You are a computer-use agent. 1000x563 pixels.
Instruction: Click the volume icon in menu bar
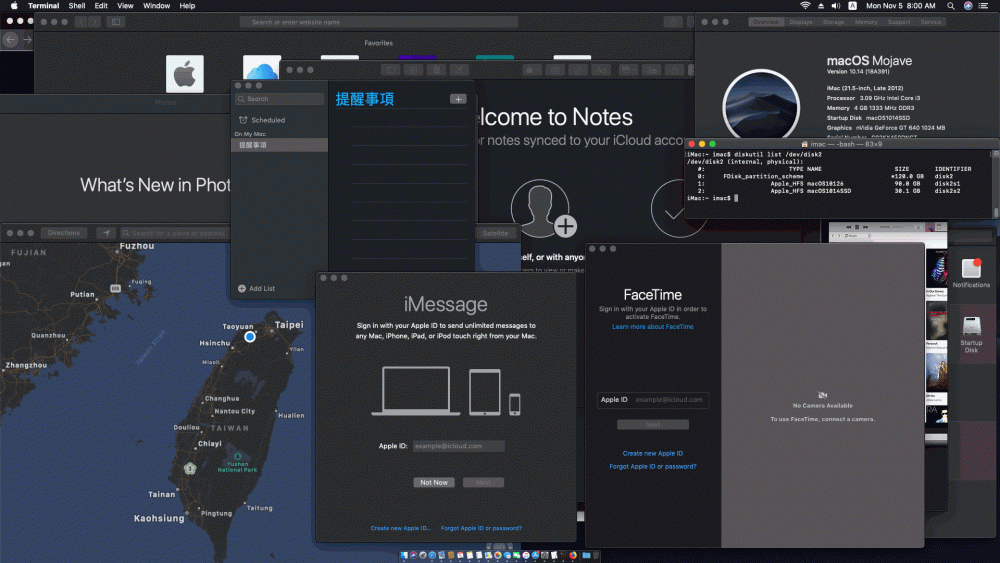(836, 6)
